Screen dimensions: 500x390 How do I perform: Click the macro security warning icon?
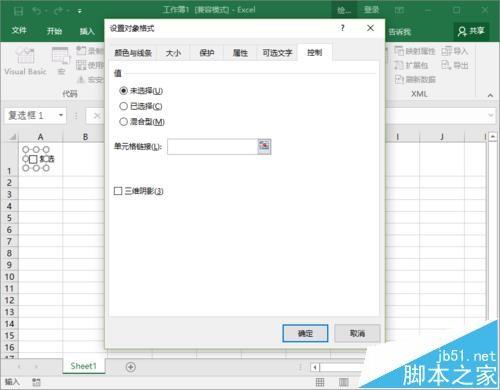(81, 79)
